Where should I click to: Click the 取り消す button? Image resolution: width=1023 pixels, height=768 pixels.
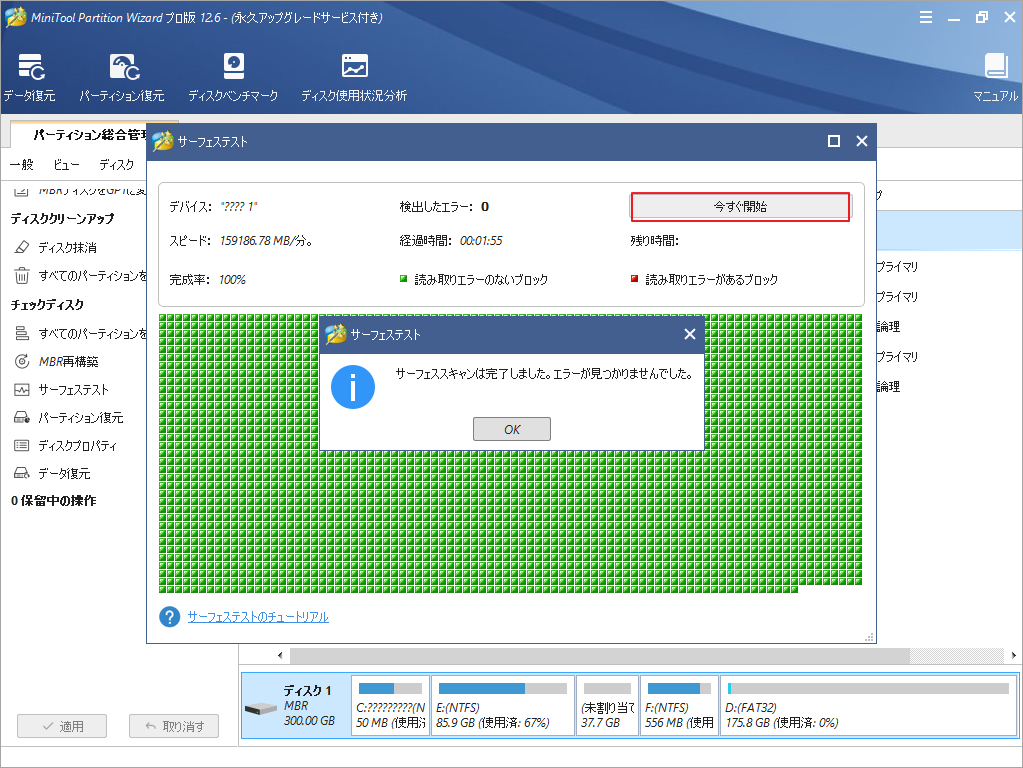coord(174,726)
